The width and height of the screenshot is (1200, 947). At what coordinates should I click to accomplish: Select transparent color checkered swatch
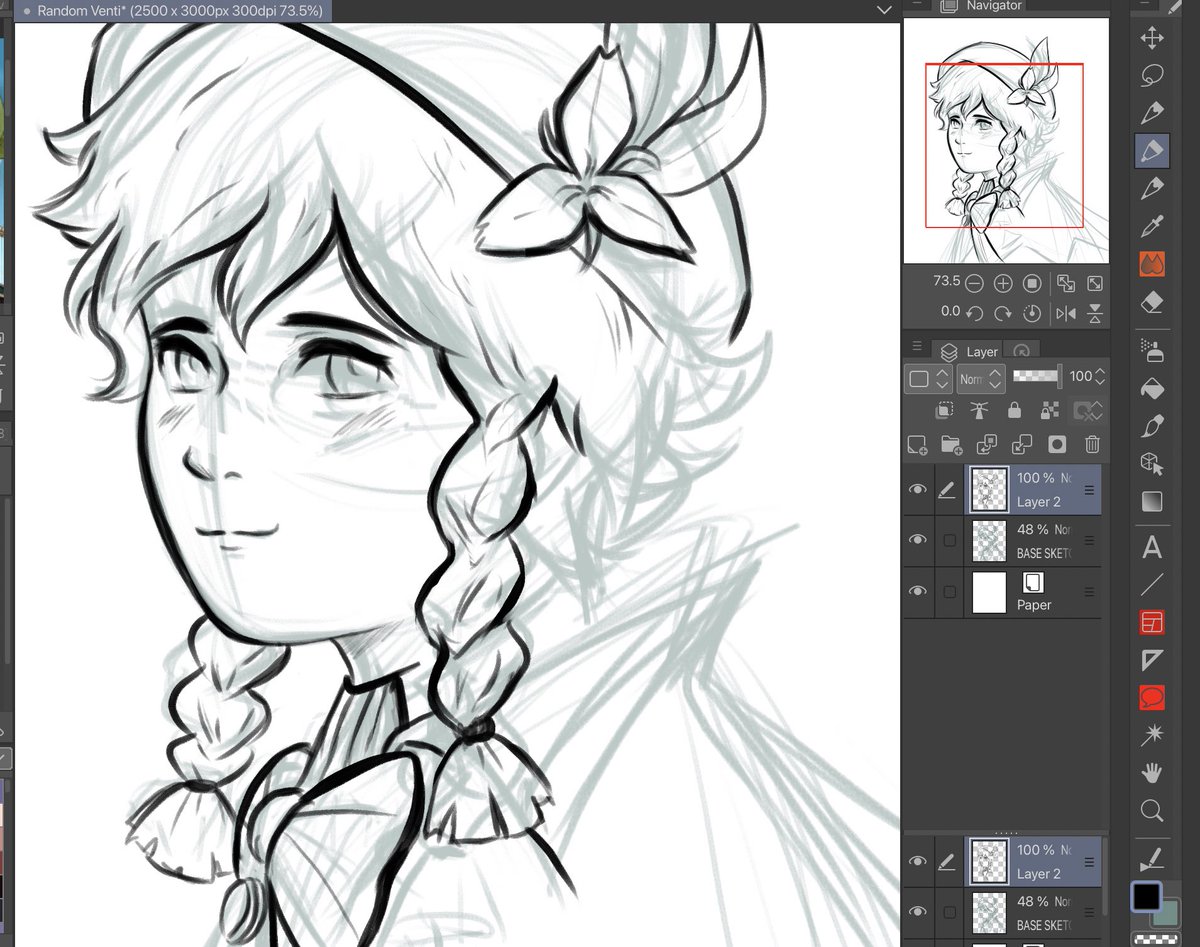click(1156, 939)
